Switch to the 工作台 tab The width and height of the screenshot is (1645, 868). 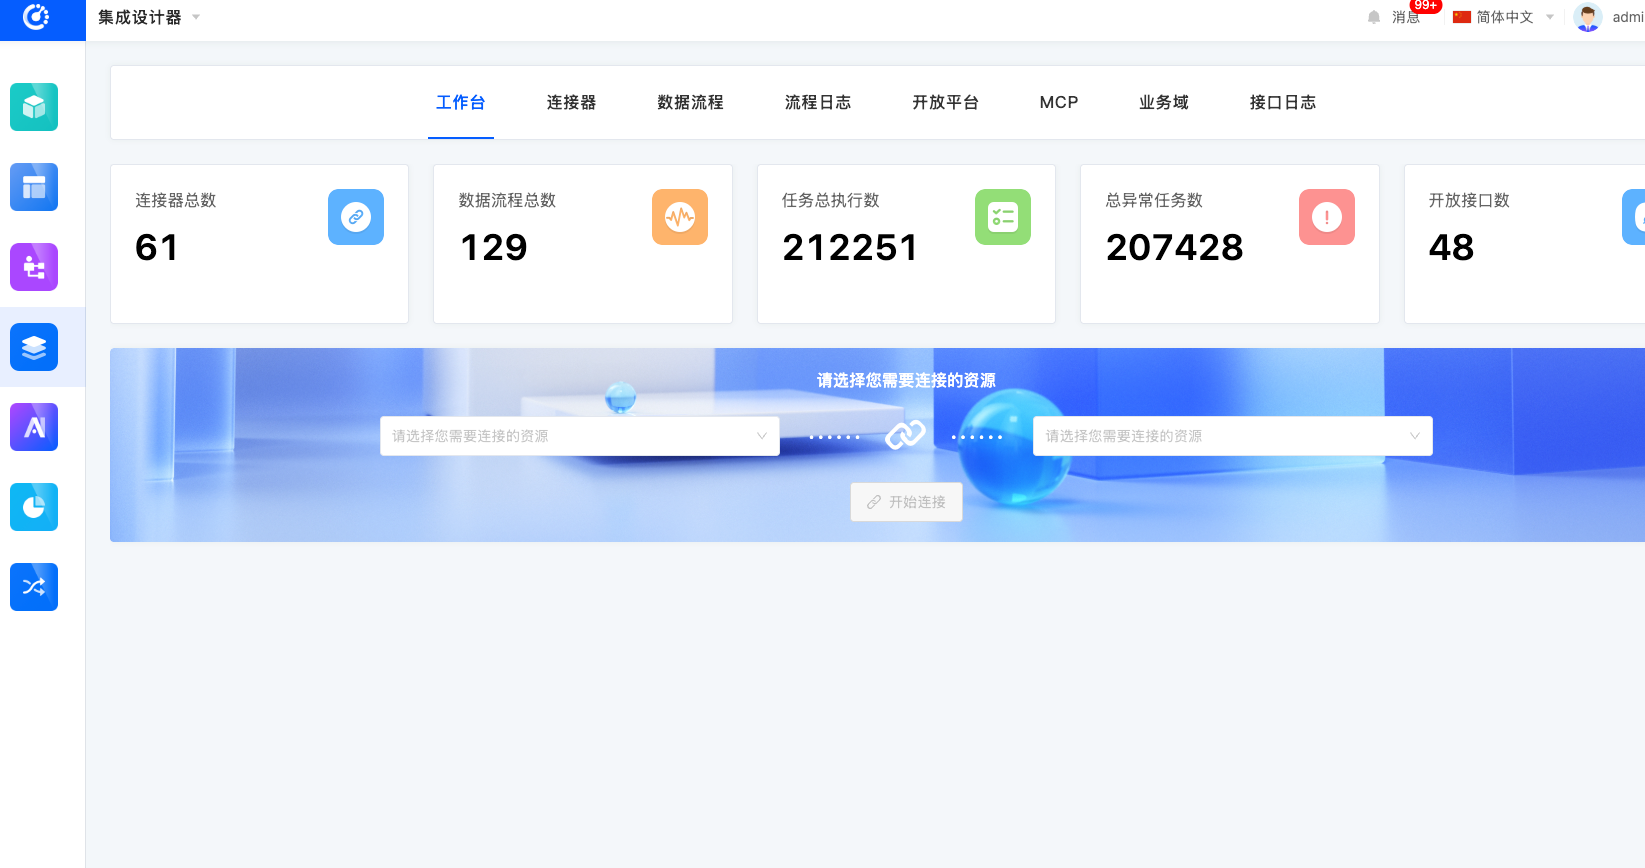461,102
